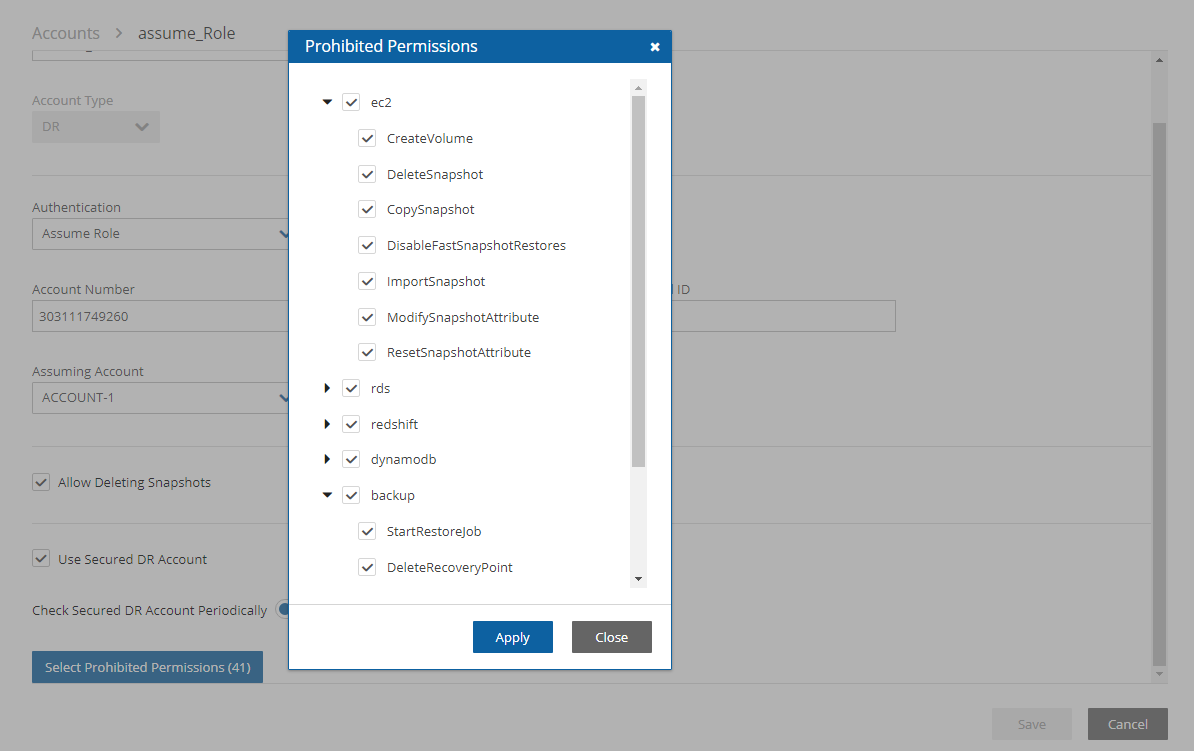Expand the dynamodb permissions group
The image size is (1194, 751).
(x=327, y=460)
